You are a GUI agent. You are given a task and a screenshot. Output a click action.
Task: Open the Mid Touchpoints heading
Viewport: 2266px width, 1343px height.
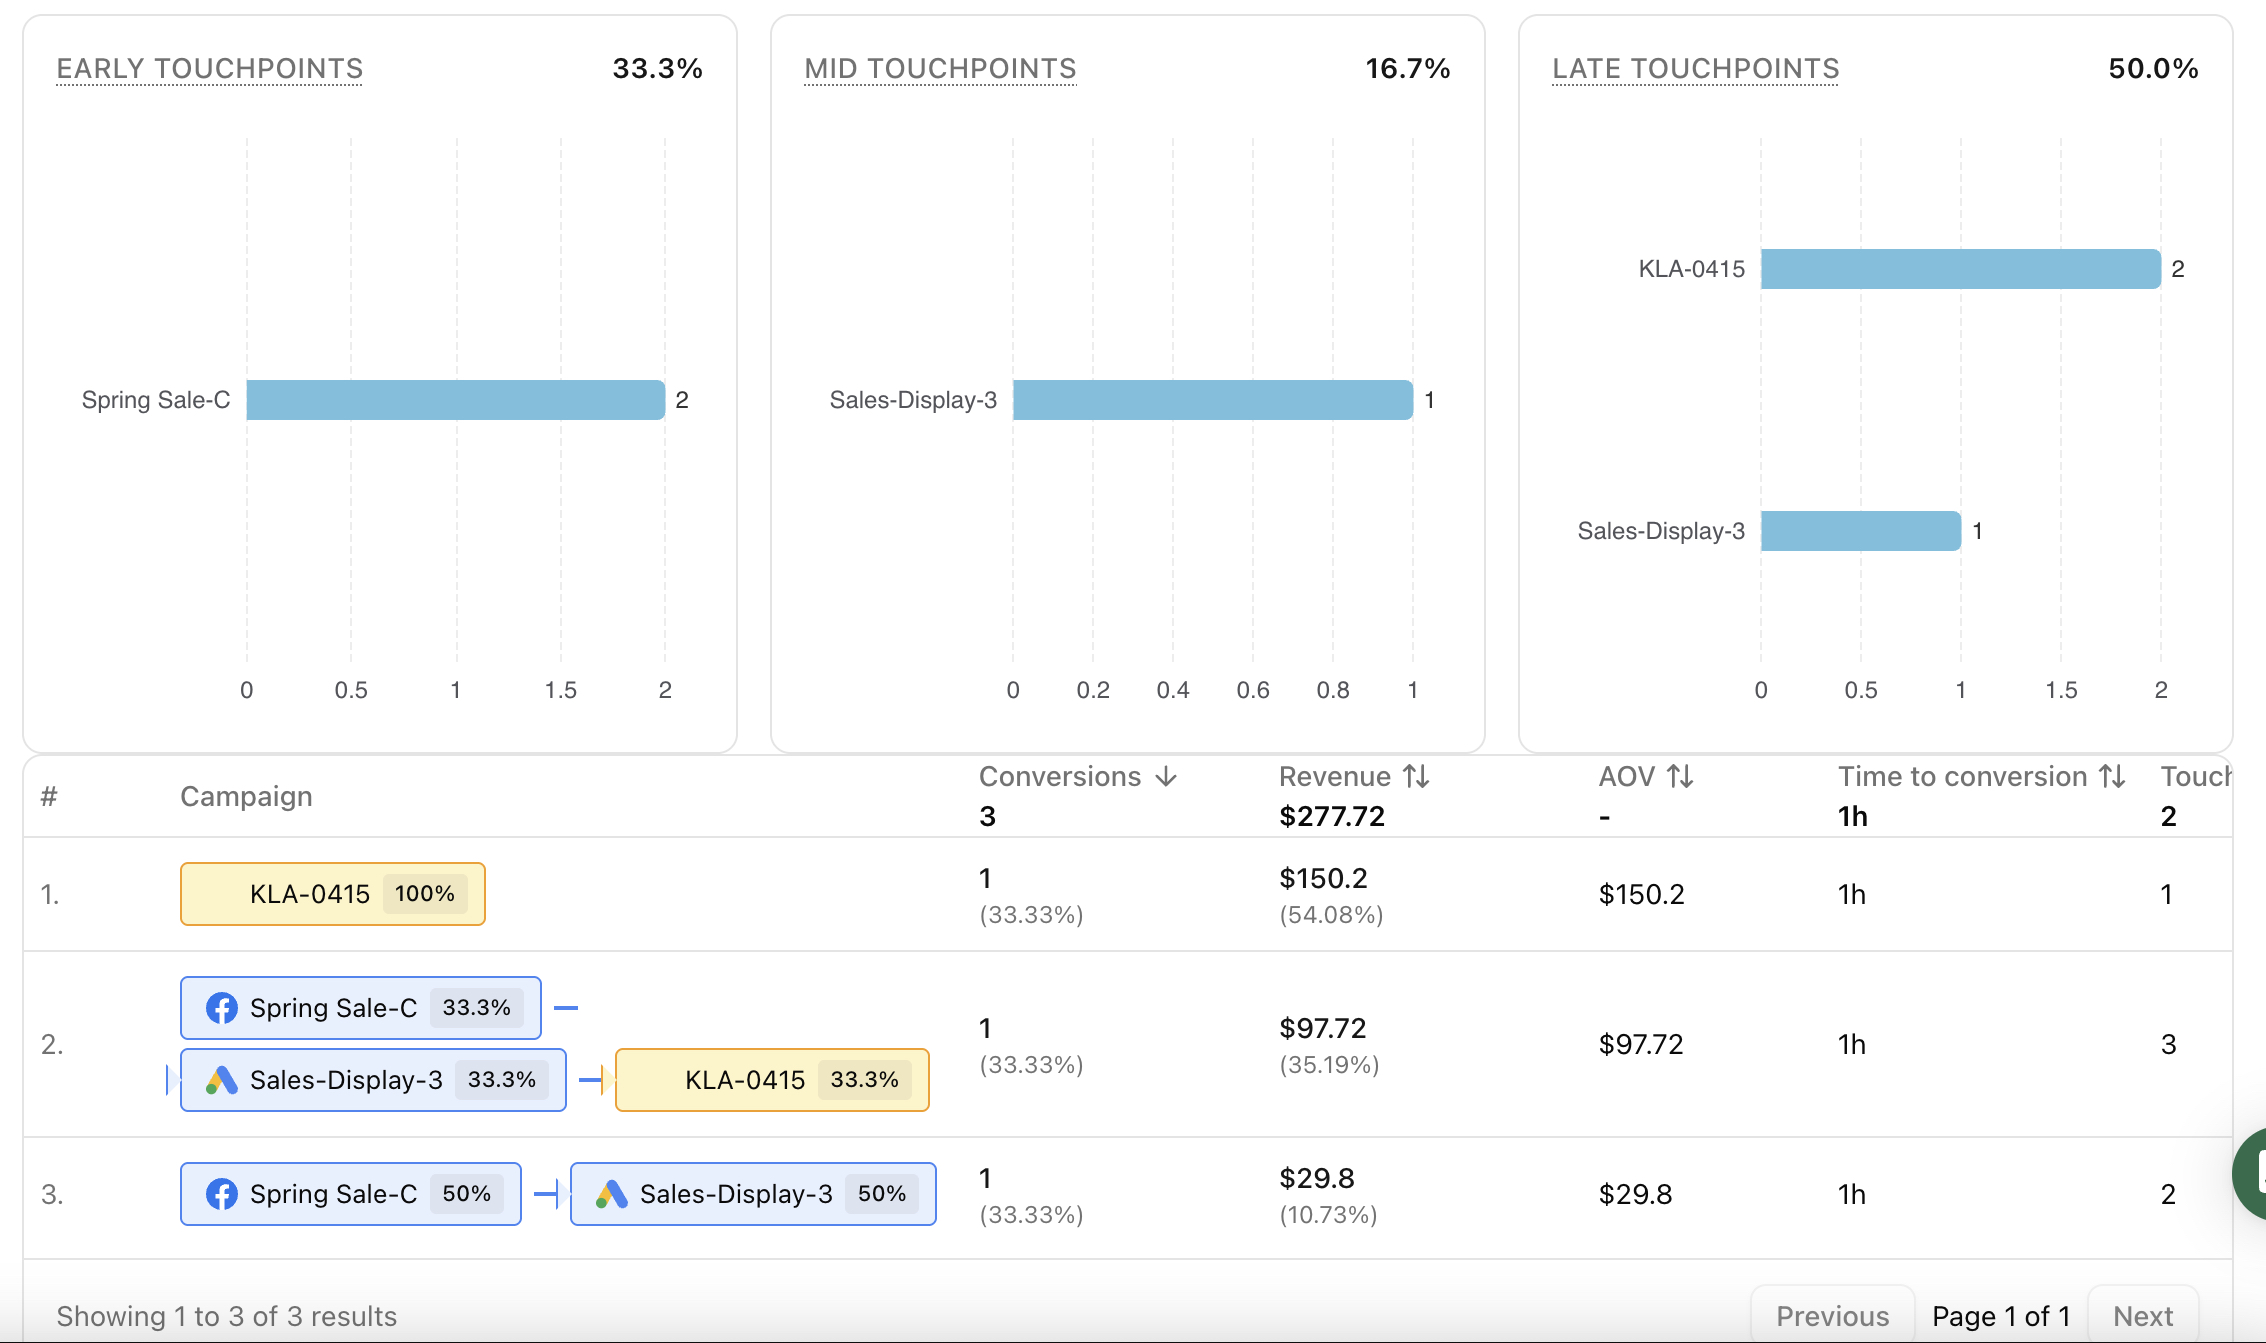point(940,68)
